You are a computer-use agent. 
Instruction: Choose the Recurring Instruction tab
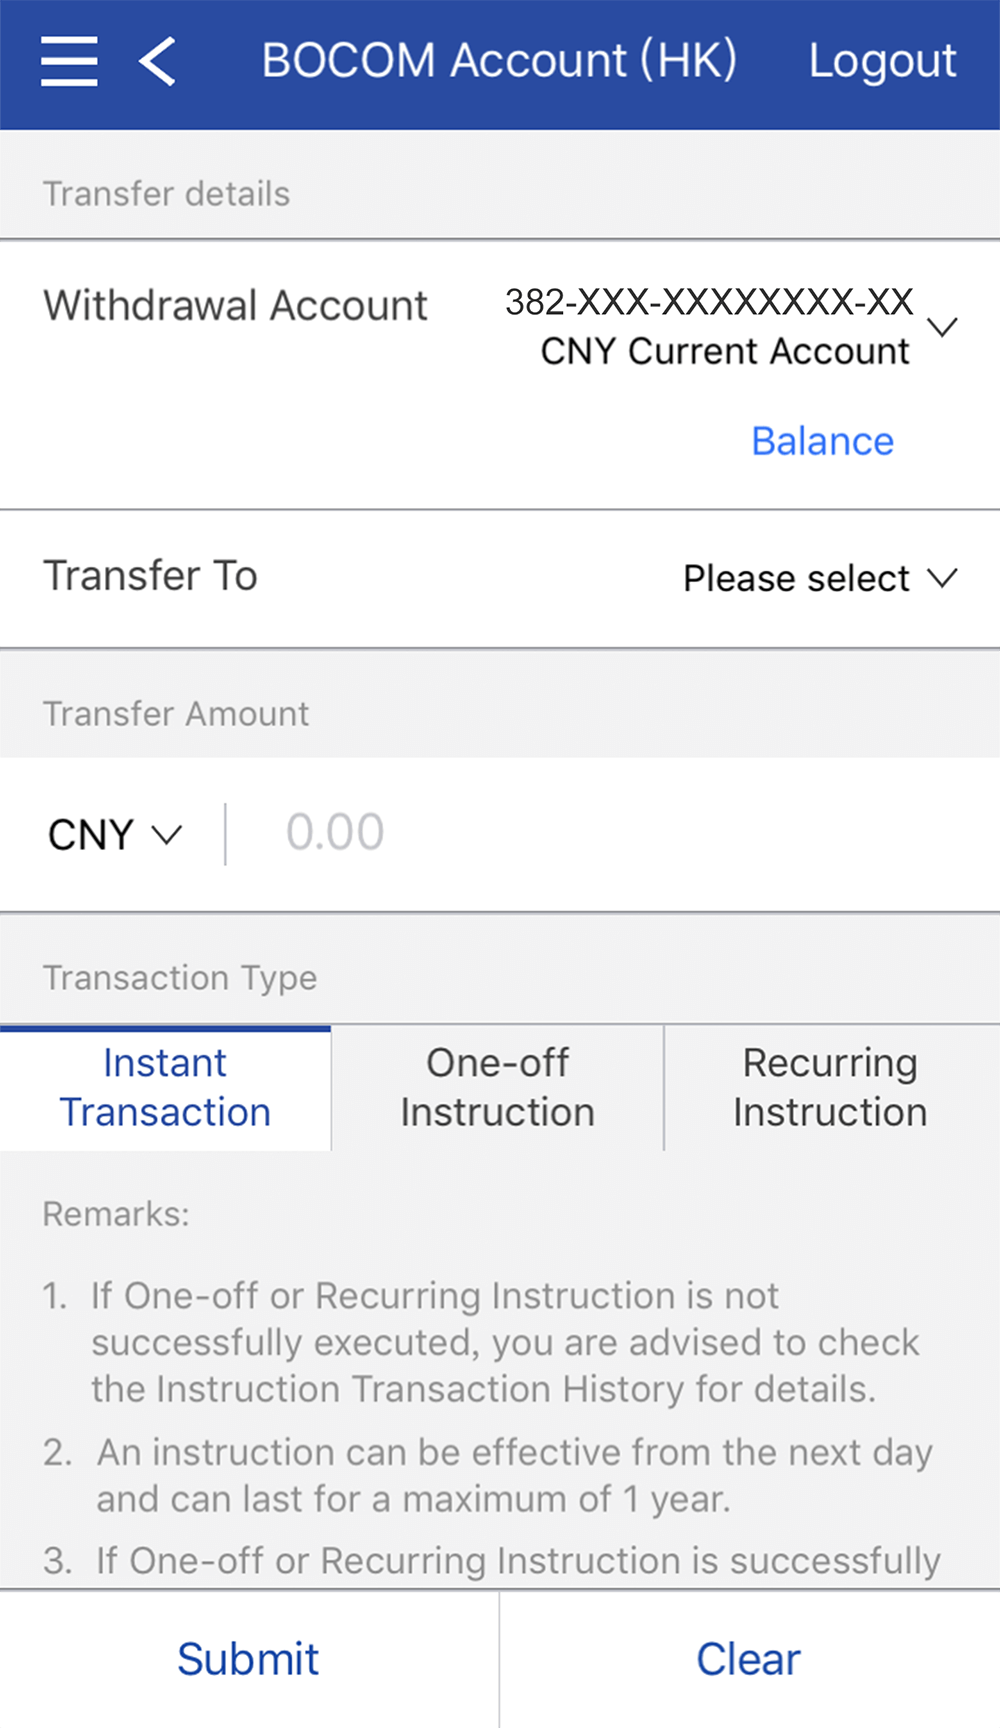[830, 1088]
